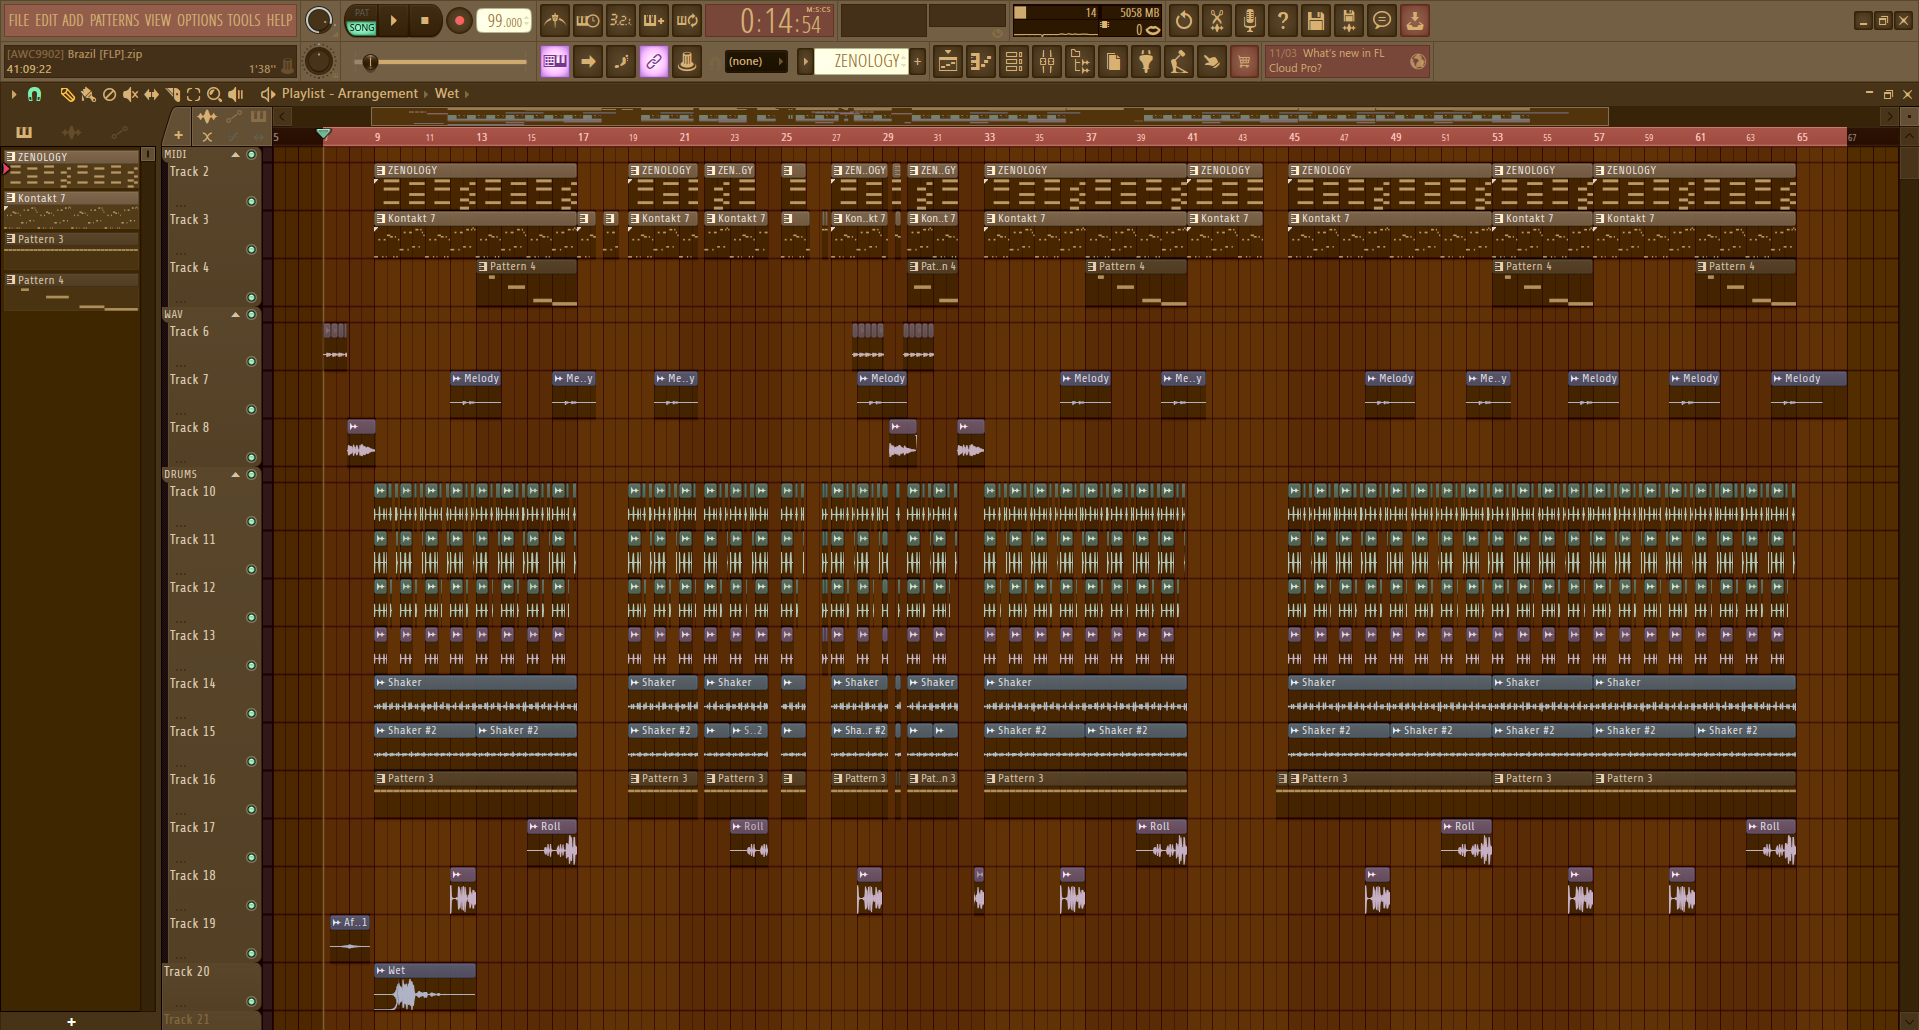Click the download content library icon
This screenshot has width=1919, height=1030.
1415,20
